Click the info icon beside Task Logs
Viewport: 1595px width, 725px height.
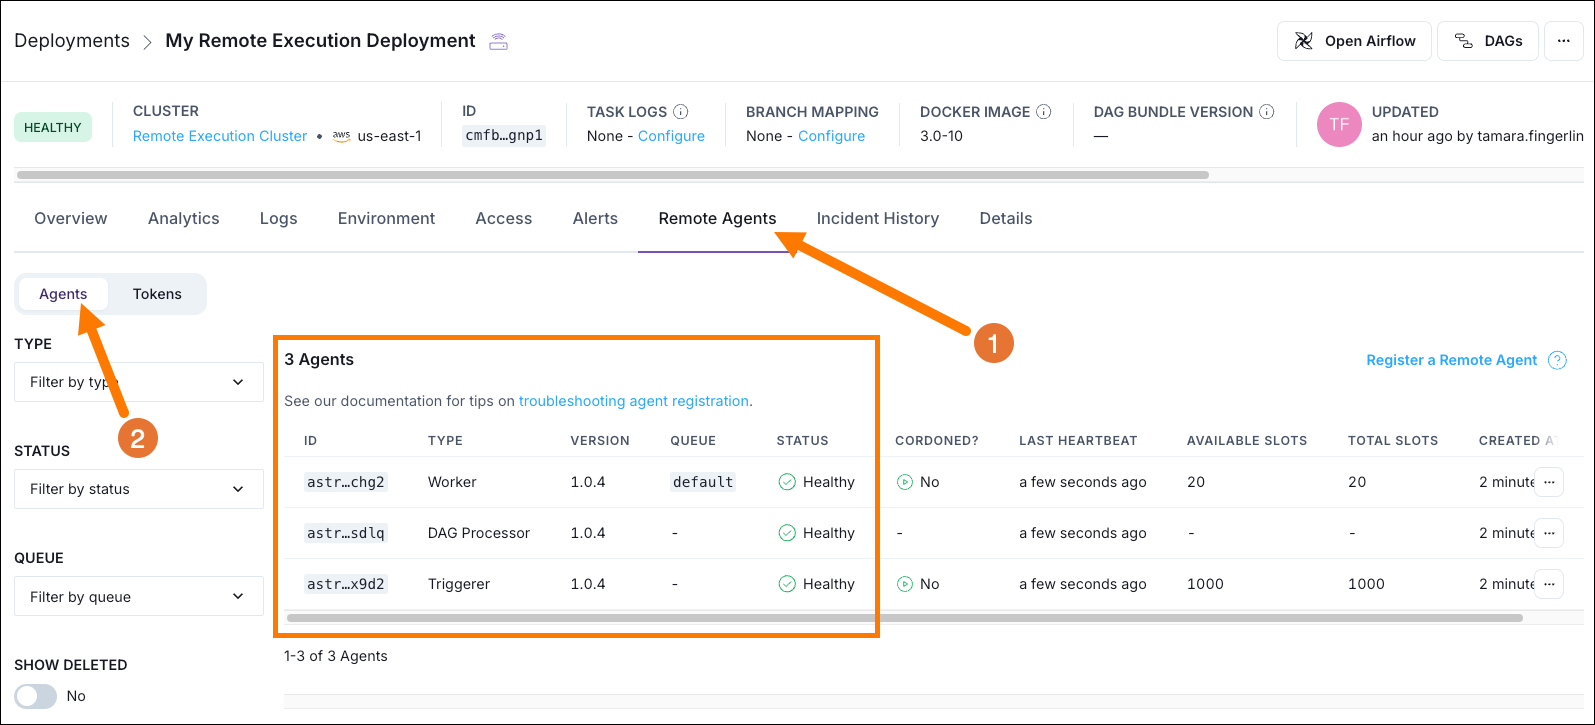click(681, 112)
